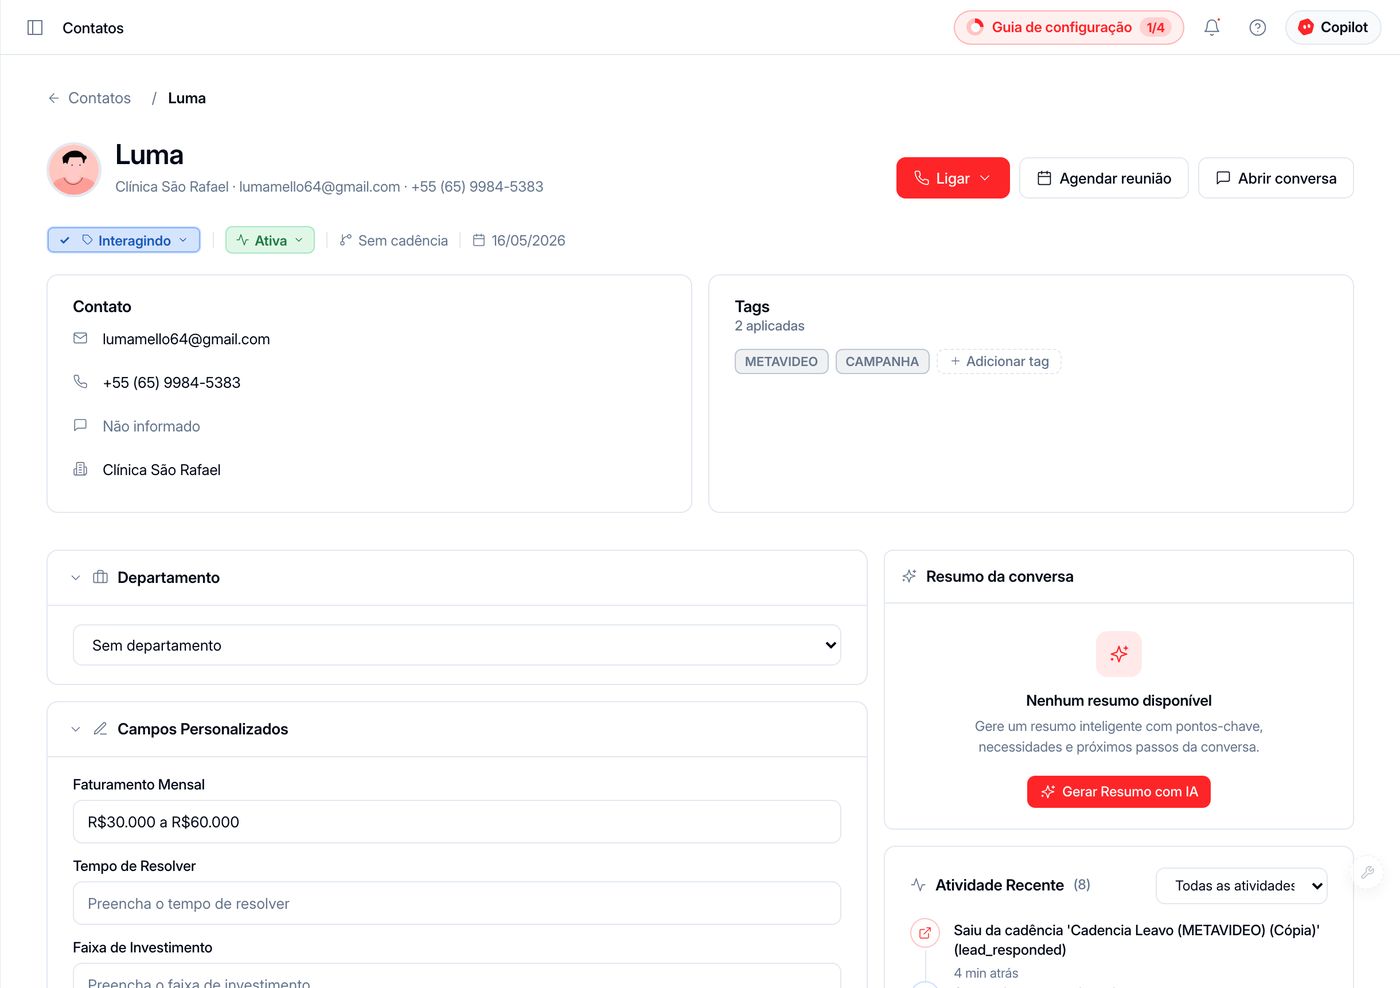The image size is (1400, 988).
Task: Open the notifications bell
Action: (x=1212, y=28)
